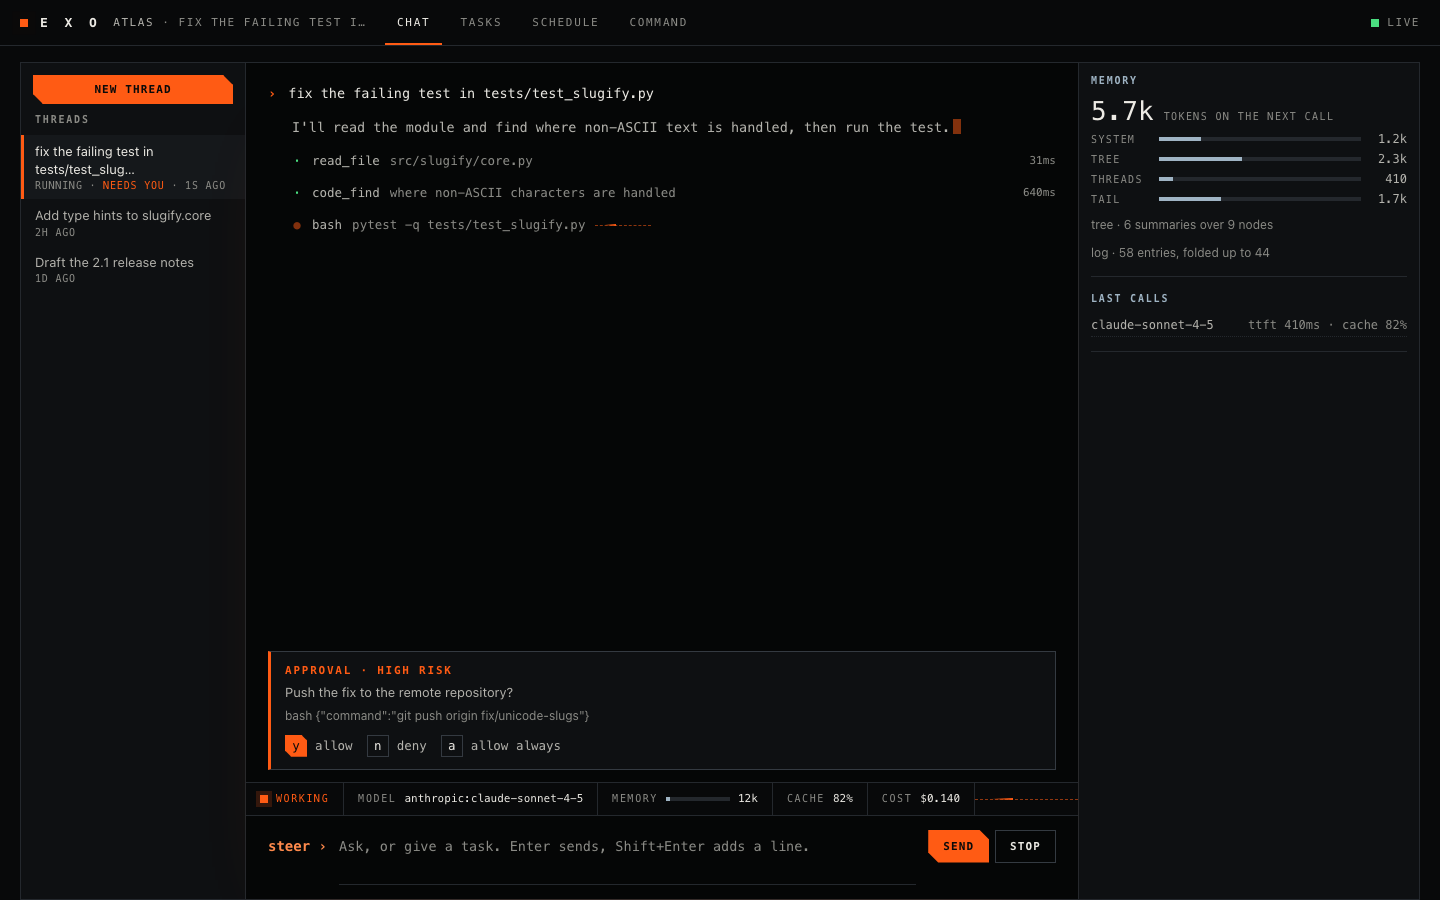Image resolution: width=1440 pixels, height=900 pixels.
Task: Click 'log · 58 entries, folded up to 44'
Action: [1180, 253]
